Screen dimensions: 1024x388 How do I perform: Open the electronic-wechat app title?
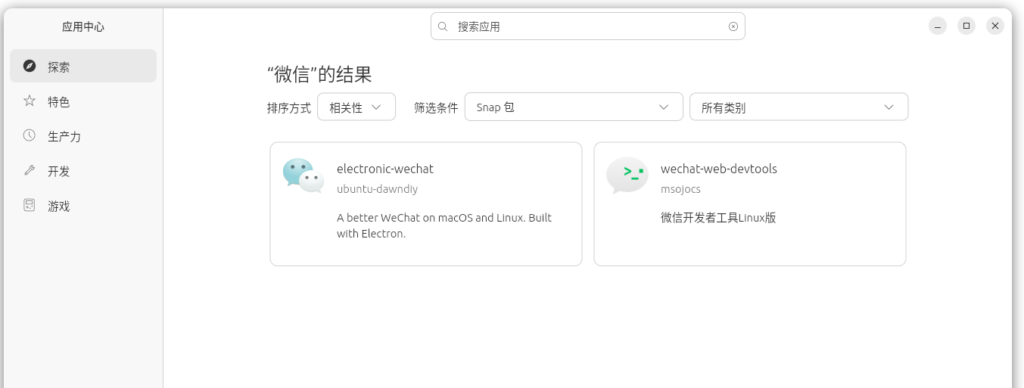click(x=385, y=169)
